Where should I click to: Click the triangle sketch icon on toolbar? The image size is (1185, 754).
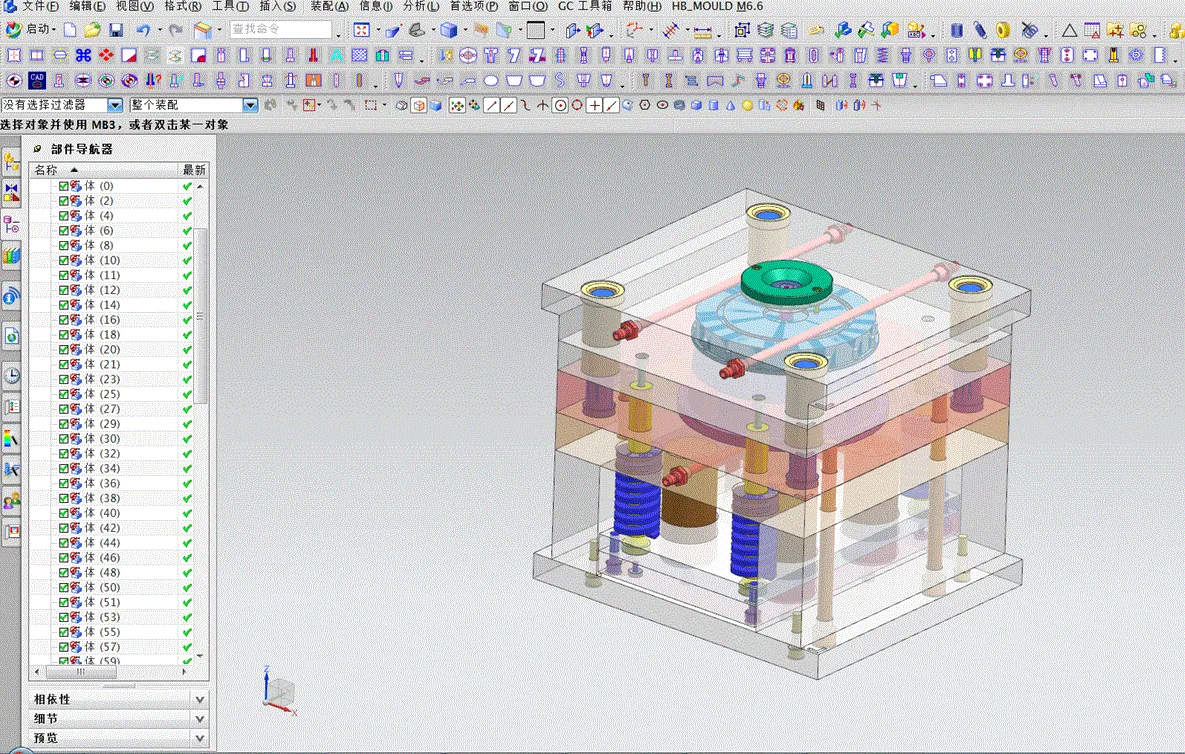[1070, 31]
